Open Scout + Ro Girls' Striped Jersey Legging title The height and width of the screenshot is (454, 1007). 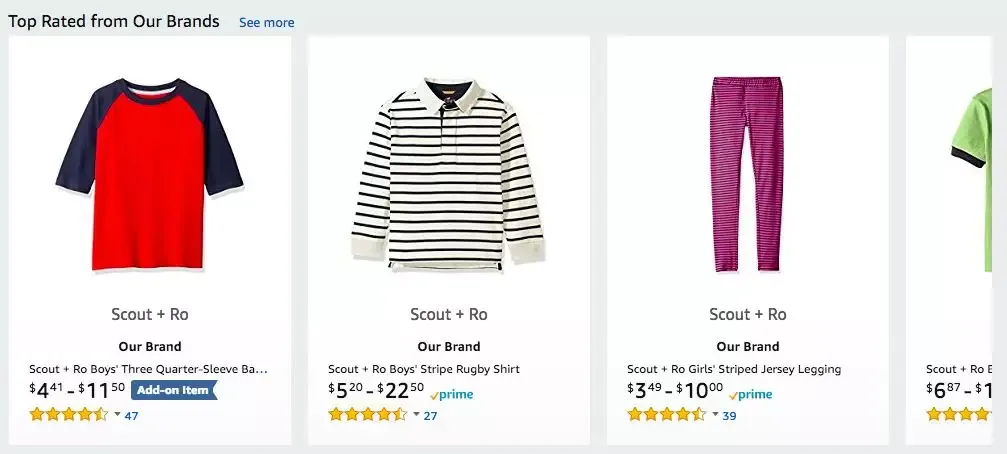[x=734, y=369]
